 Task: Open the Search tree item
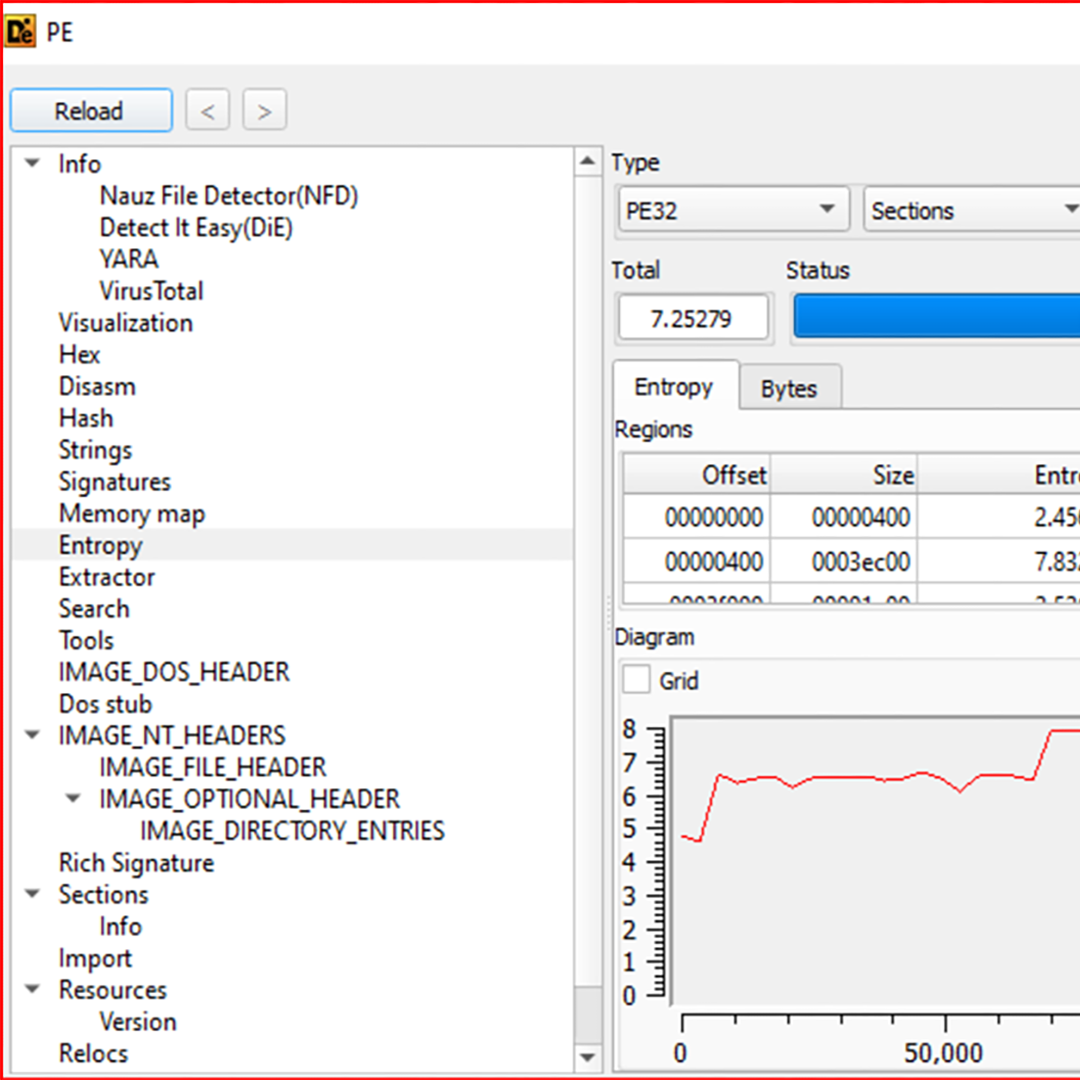click(94, 609)
